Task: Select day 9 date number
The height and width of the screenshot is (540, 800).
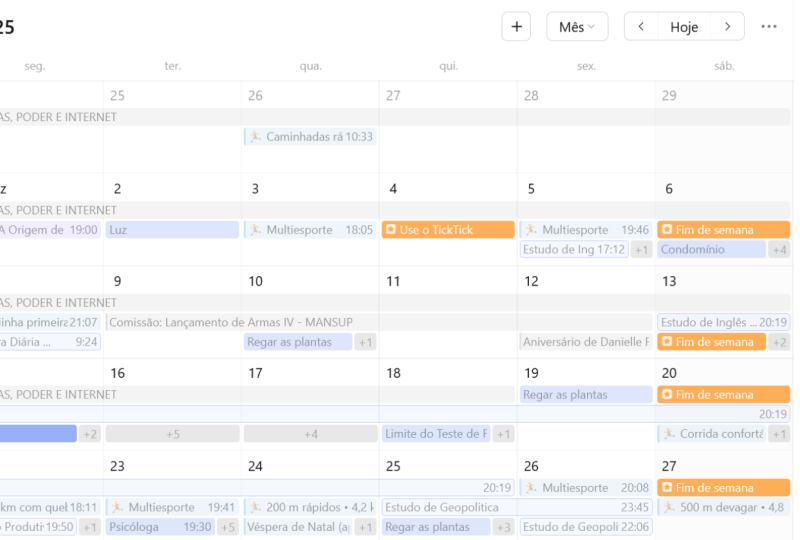Action: (117, 281)
